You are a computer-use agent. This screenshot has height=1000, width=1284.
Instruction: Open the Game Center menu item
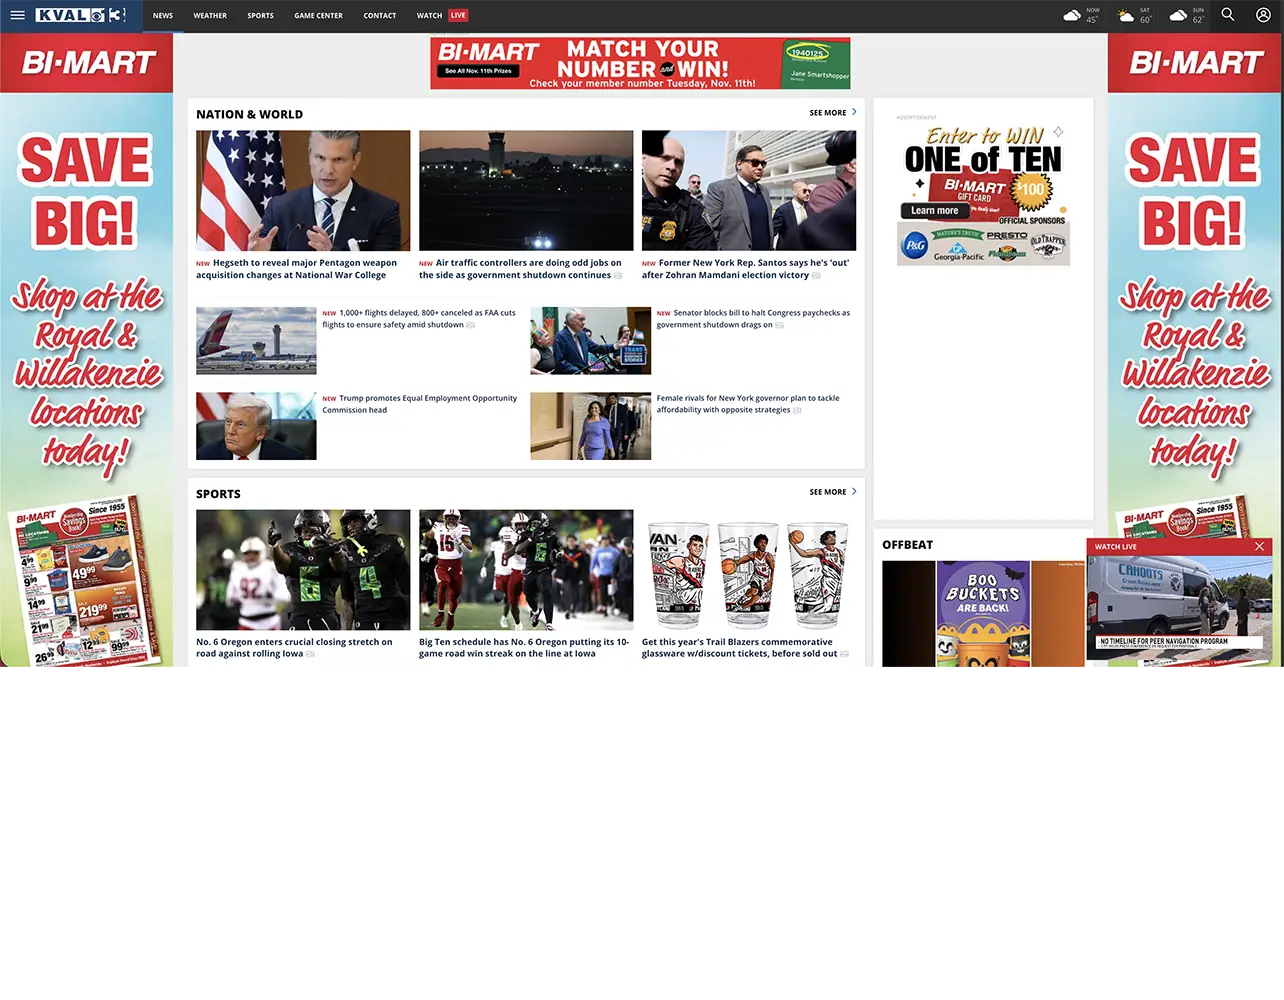[x=318, y=16]
